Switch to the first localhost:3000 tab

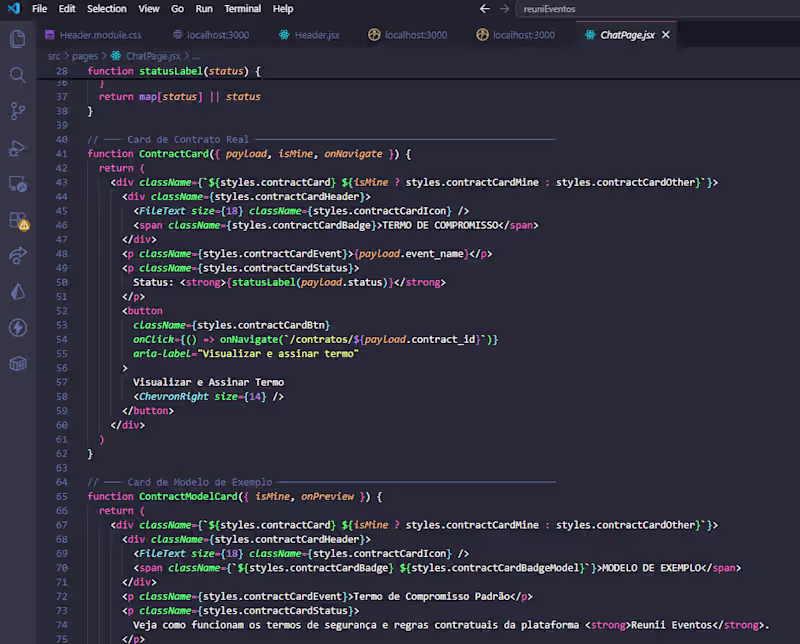pyautogui.click(x=211, y=35)
